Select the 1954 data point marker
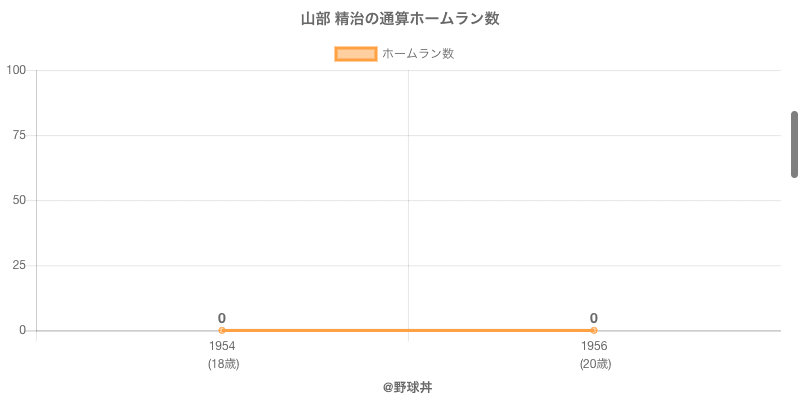The width and height of the screenshot is (800, 400). [222, 330]
